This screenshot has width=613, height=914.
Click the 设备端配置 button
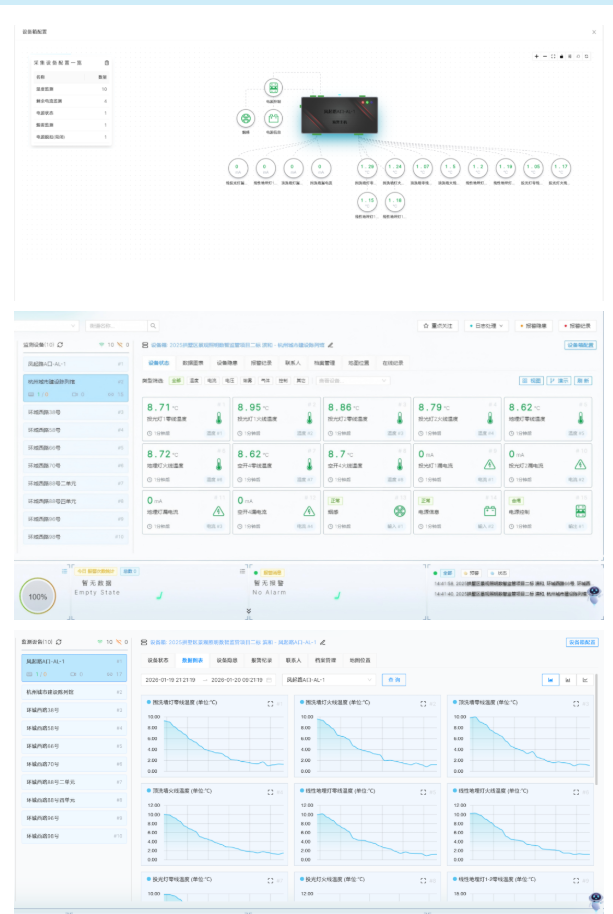(580, 345)
